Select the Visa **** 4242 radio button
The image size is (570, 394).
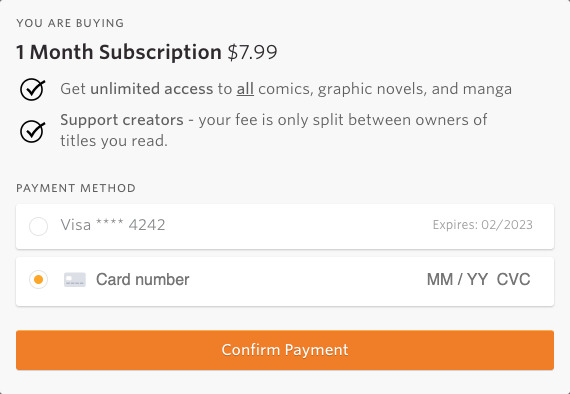click(x=39, y=226)
